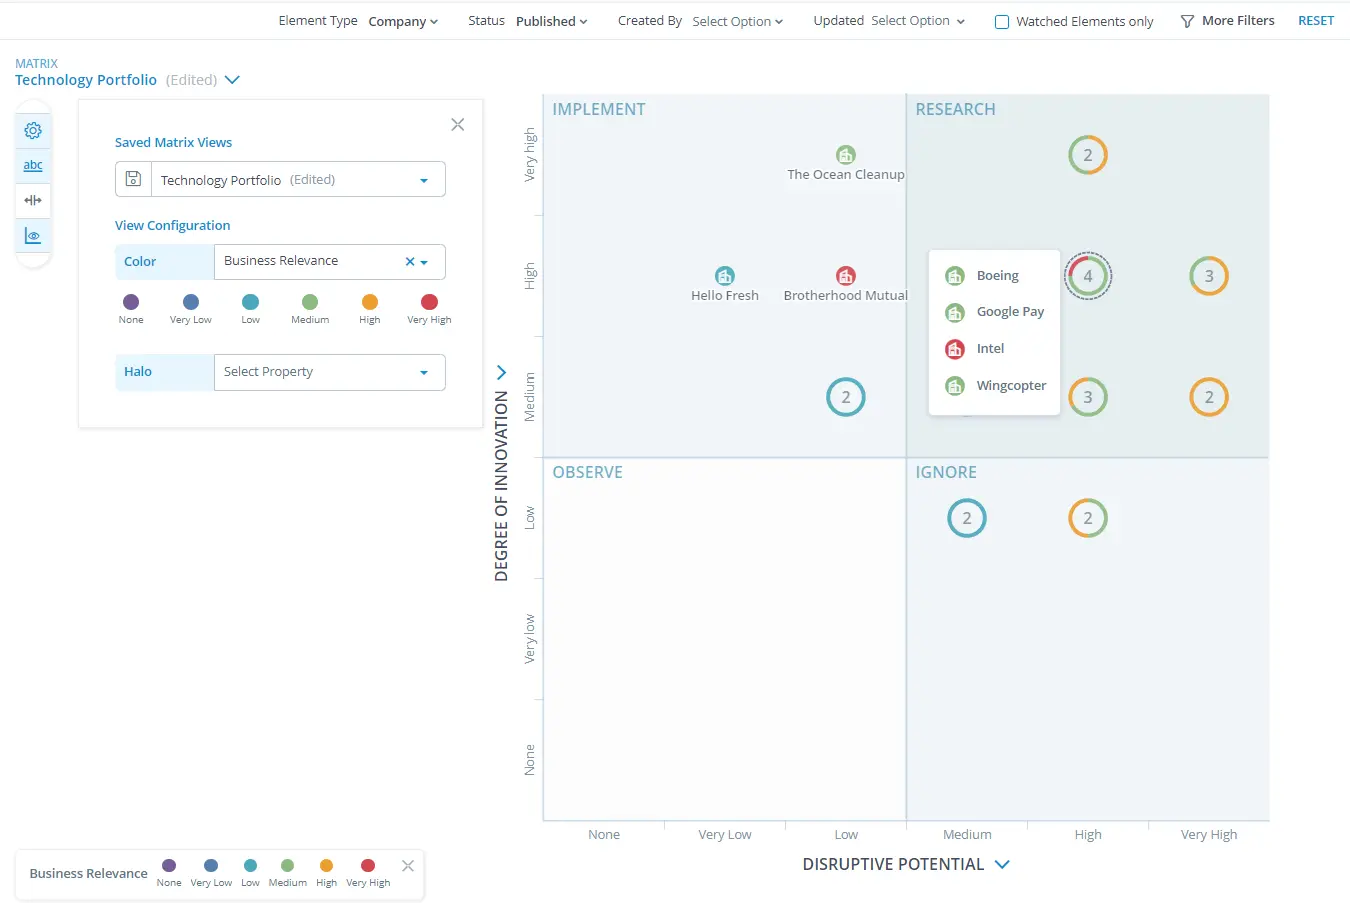Close the Saved Matrix Views panel
This screenshot has width=1350, height=903.
[x=458, y=125]
